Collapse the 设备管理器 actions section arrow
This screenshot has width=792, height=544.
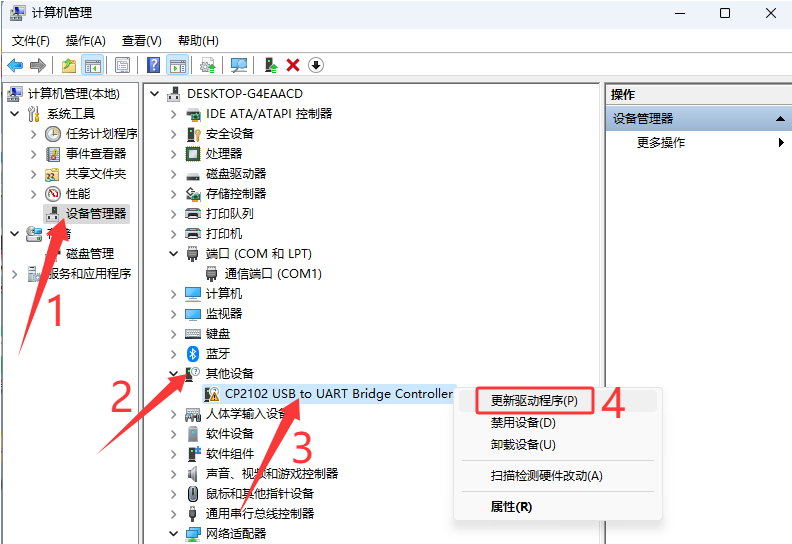(780, 119)
